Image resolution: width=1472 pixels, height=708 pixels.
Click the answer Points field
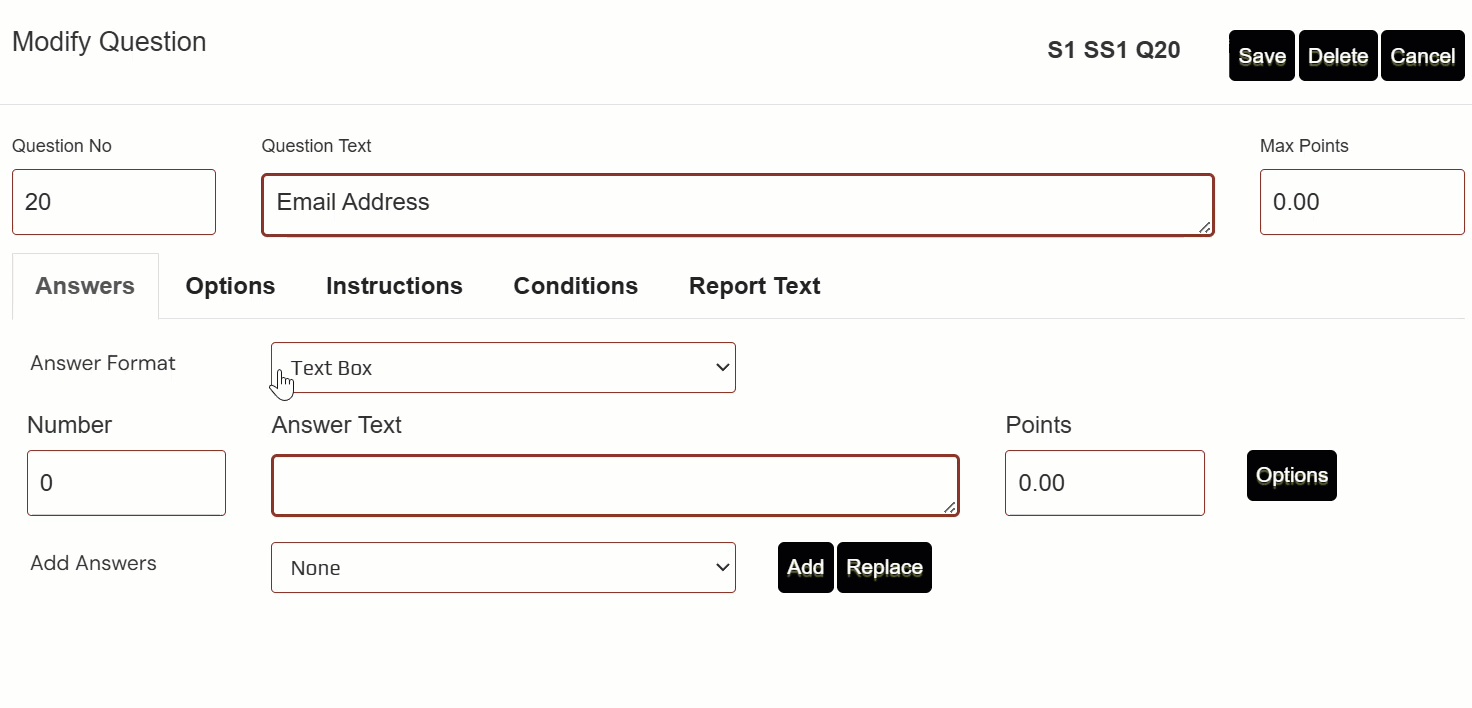[1104, 483]
